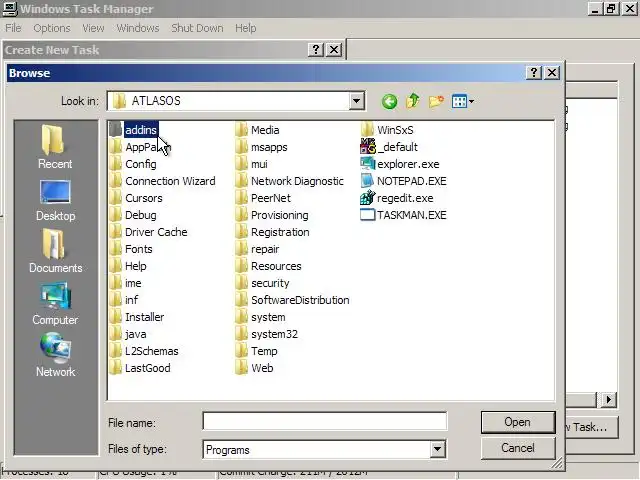Screen dimensions: 640x480
Task: Select the Help folder name
Action: 136,266
